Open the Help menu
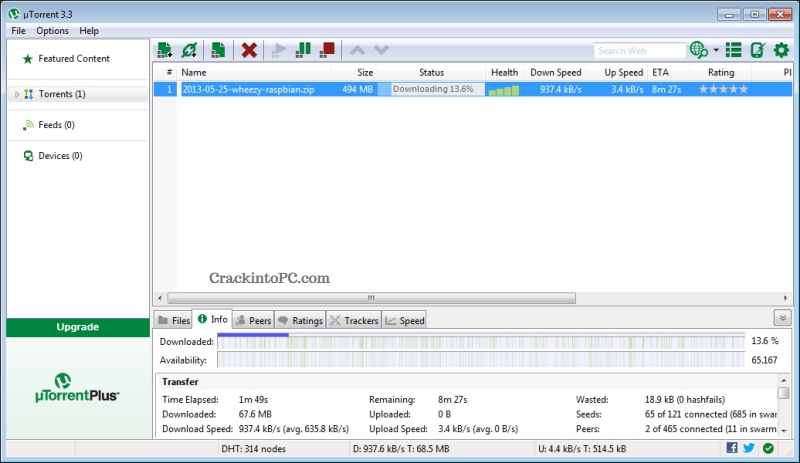The image size is (800, 463). click(89, 31)
